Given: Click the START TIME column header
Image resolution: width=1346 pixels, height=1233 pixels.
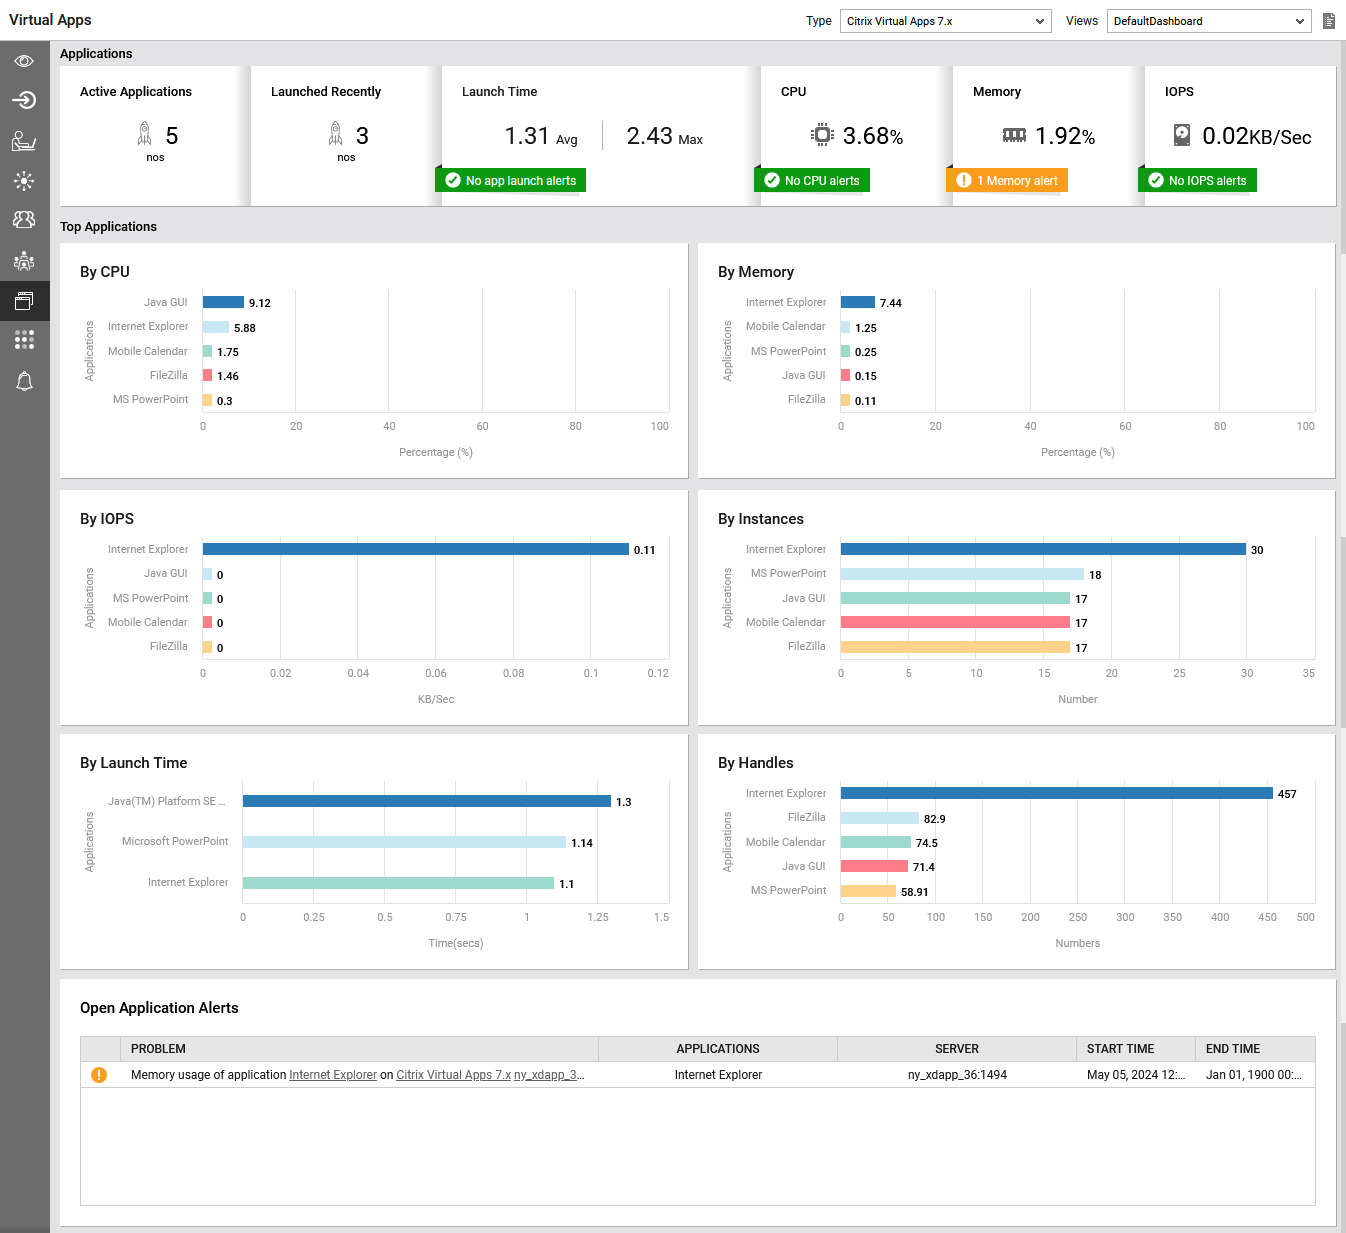Looking at the screenshot, I should [1120, 1049].
